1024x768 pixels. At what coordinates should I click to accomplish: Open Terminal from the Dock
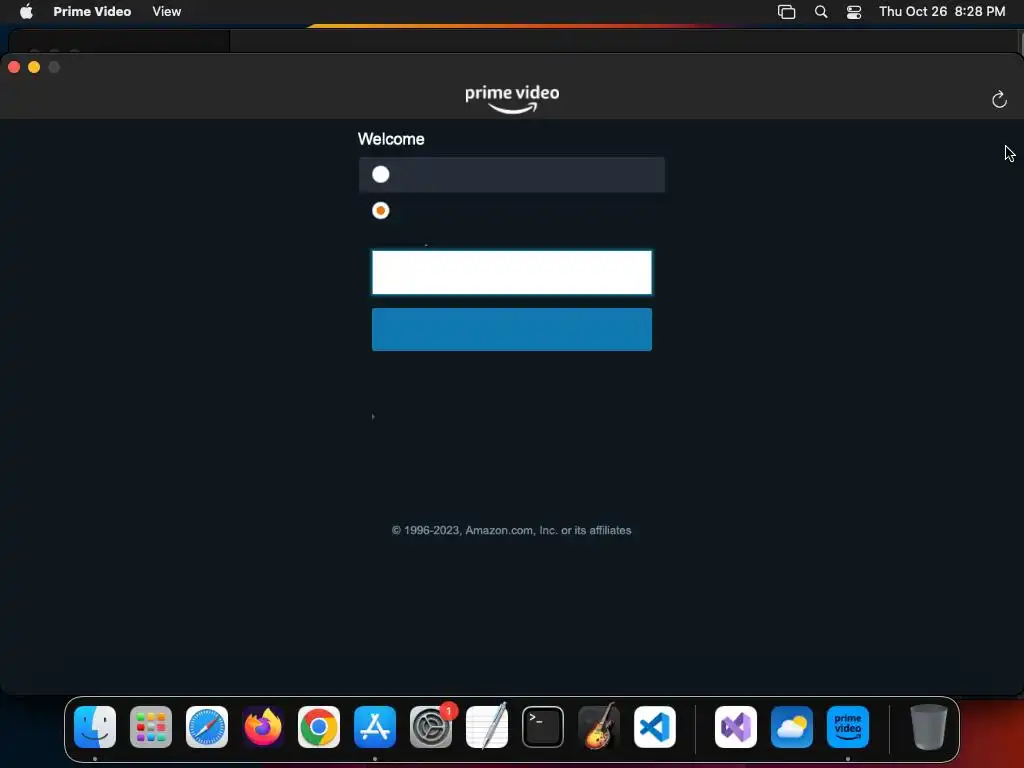(x=543, y=727)
